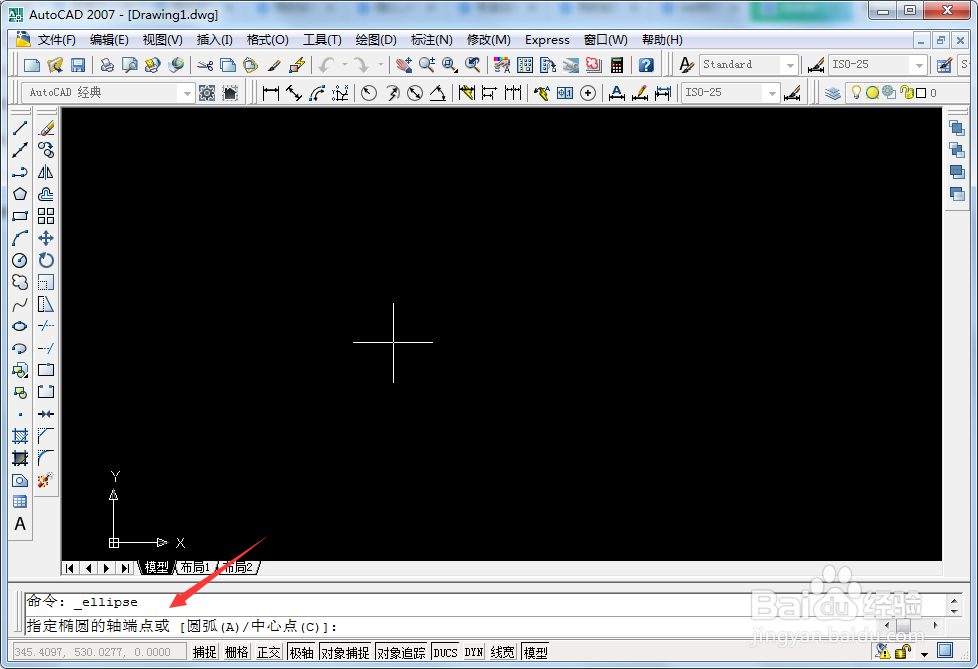Select the Arc draw tool
This screenshot has width=978, height=669.
tap(20, 238)
